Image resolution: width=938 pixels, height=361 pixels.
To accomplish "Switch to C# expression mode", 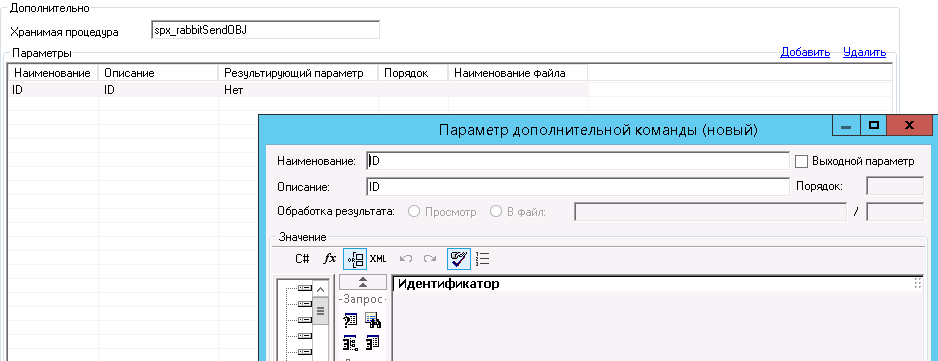I will tap(302, 259).
